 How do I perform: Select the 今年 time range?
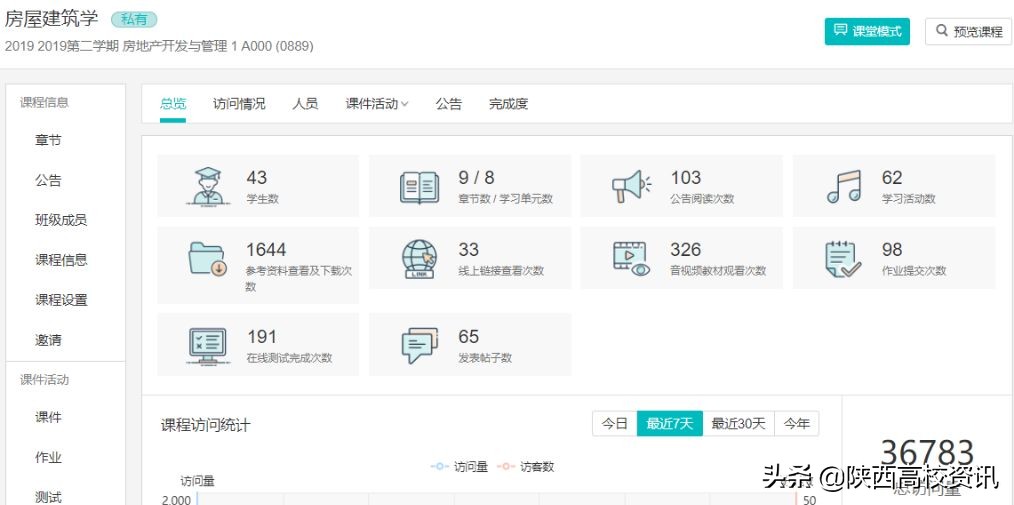pyautogui.click(x=797, y=424)
